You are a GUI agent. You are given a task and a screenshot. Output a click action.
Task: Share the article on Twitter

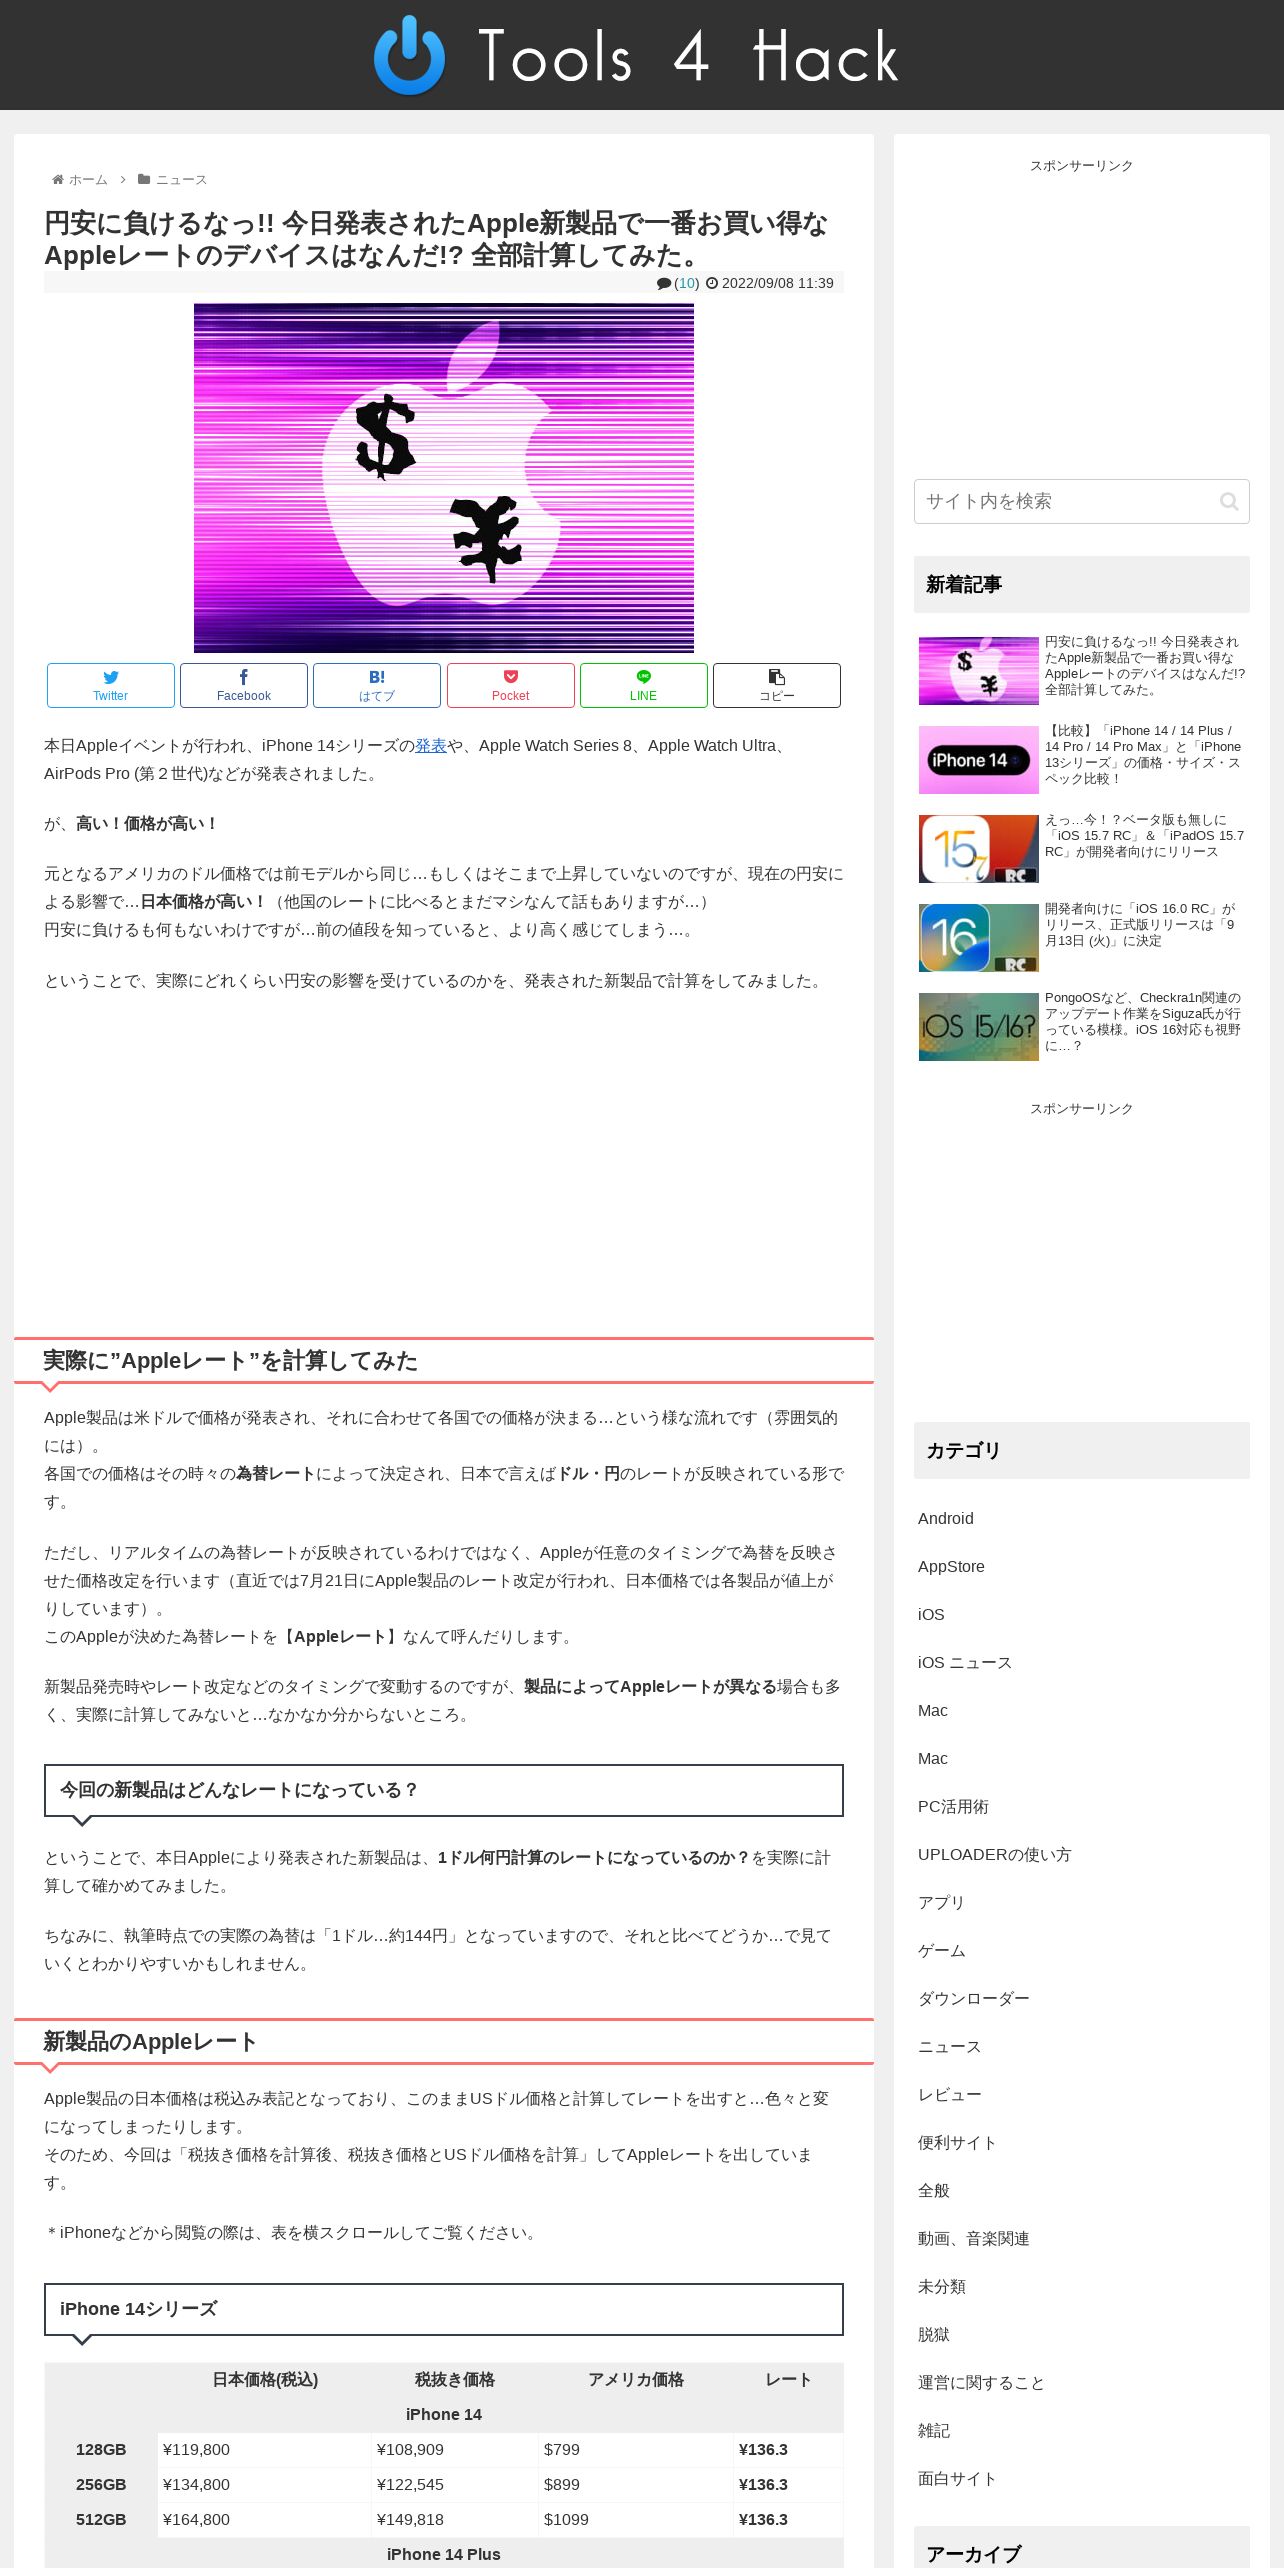pyautogui.click(x=111, y=685)
